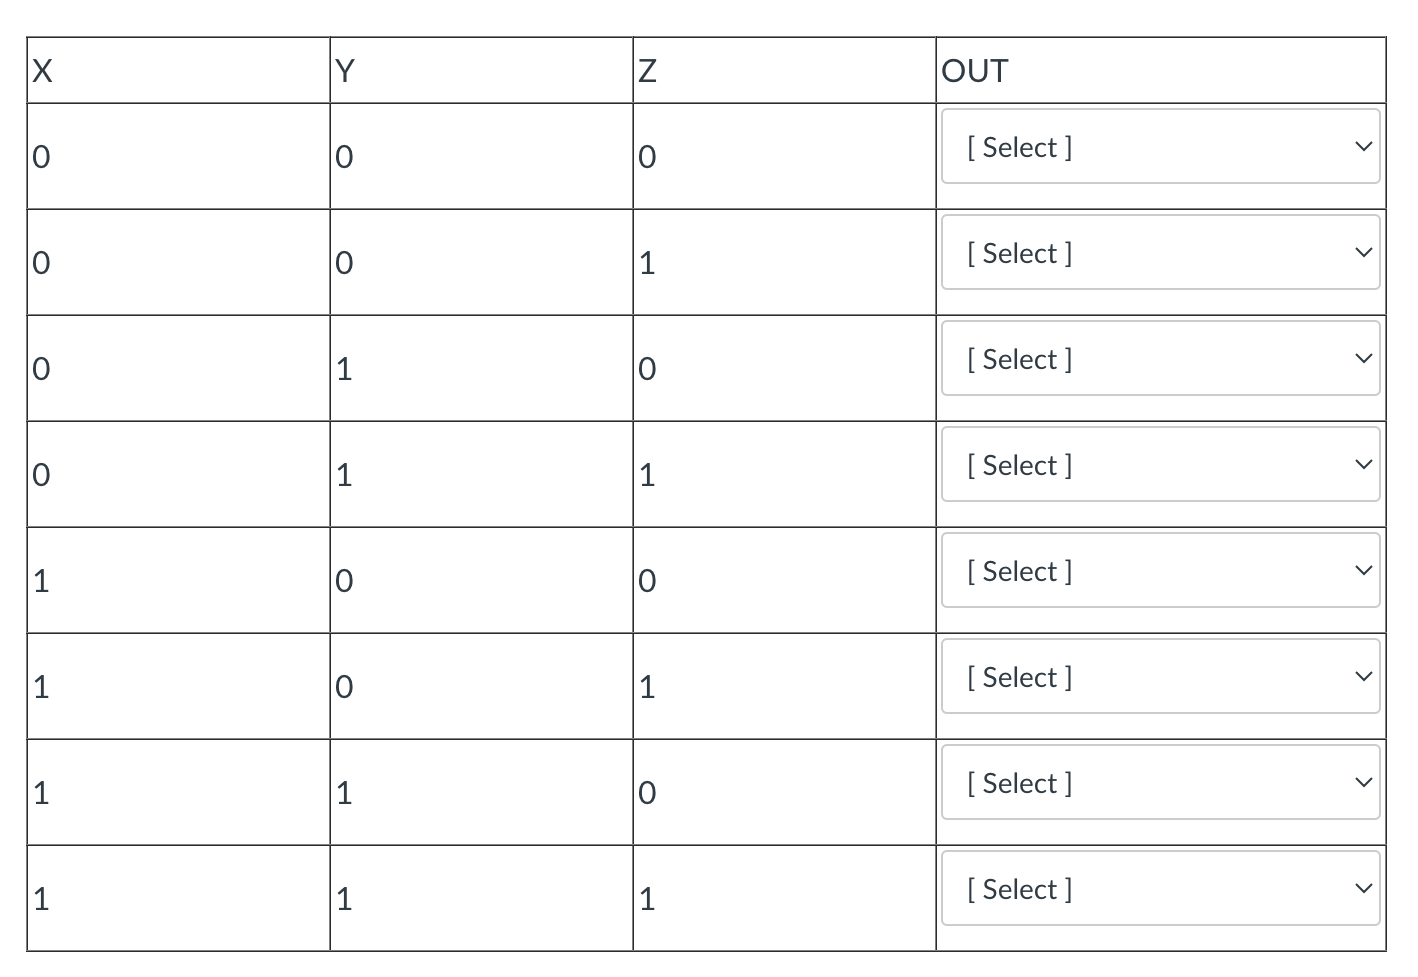The width and height of the screenshot is (1418, 977).
Task: Click the OUT column header
Action: [975, 70]
